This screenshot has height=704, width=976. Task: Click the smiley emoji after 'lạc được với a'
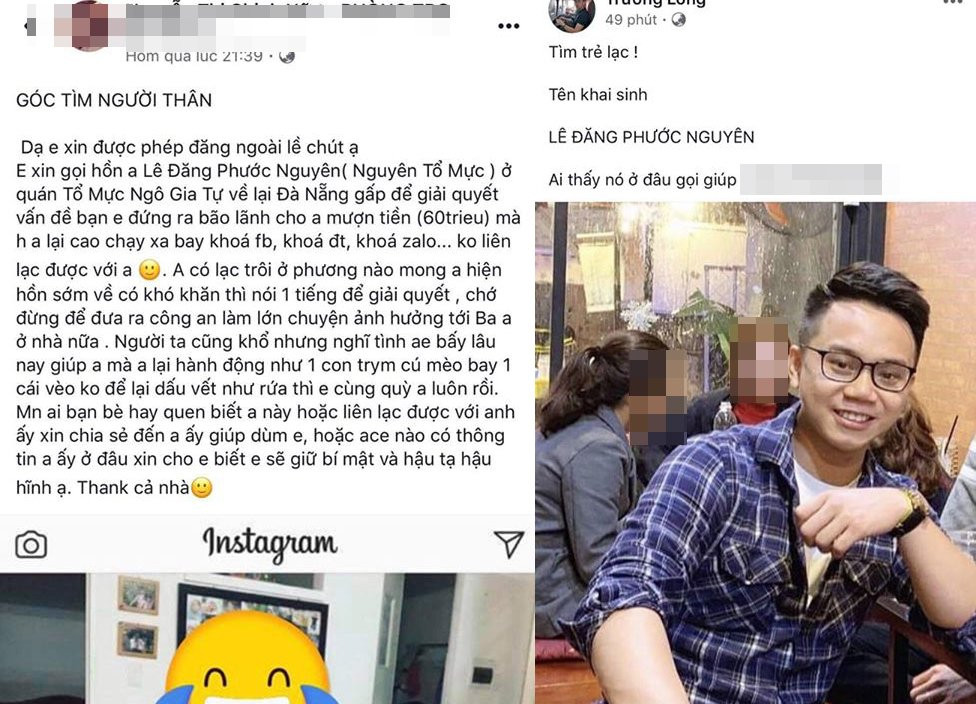click(149, 270)
